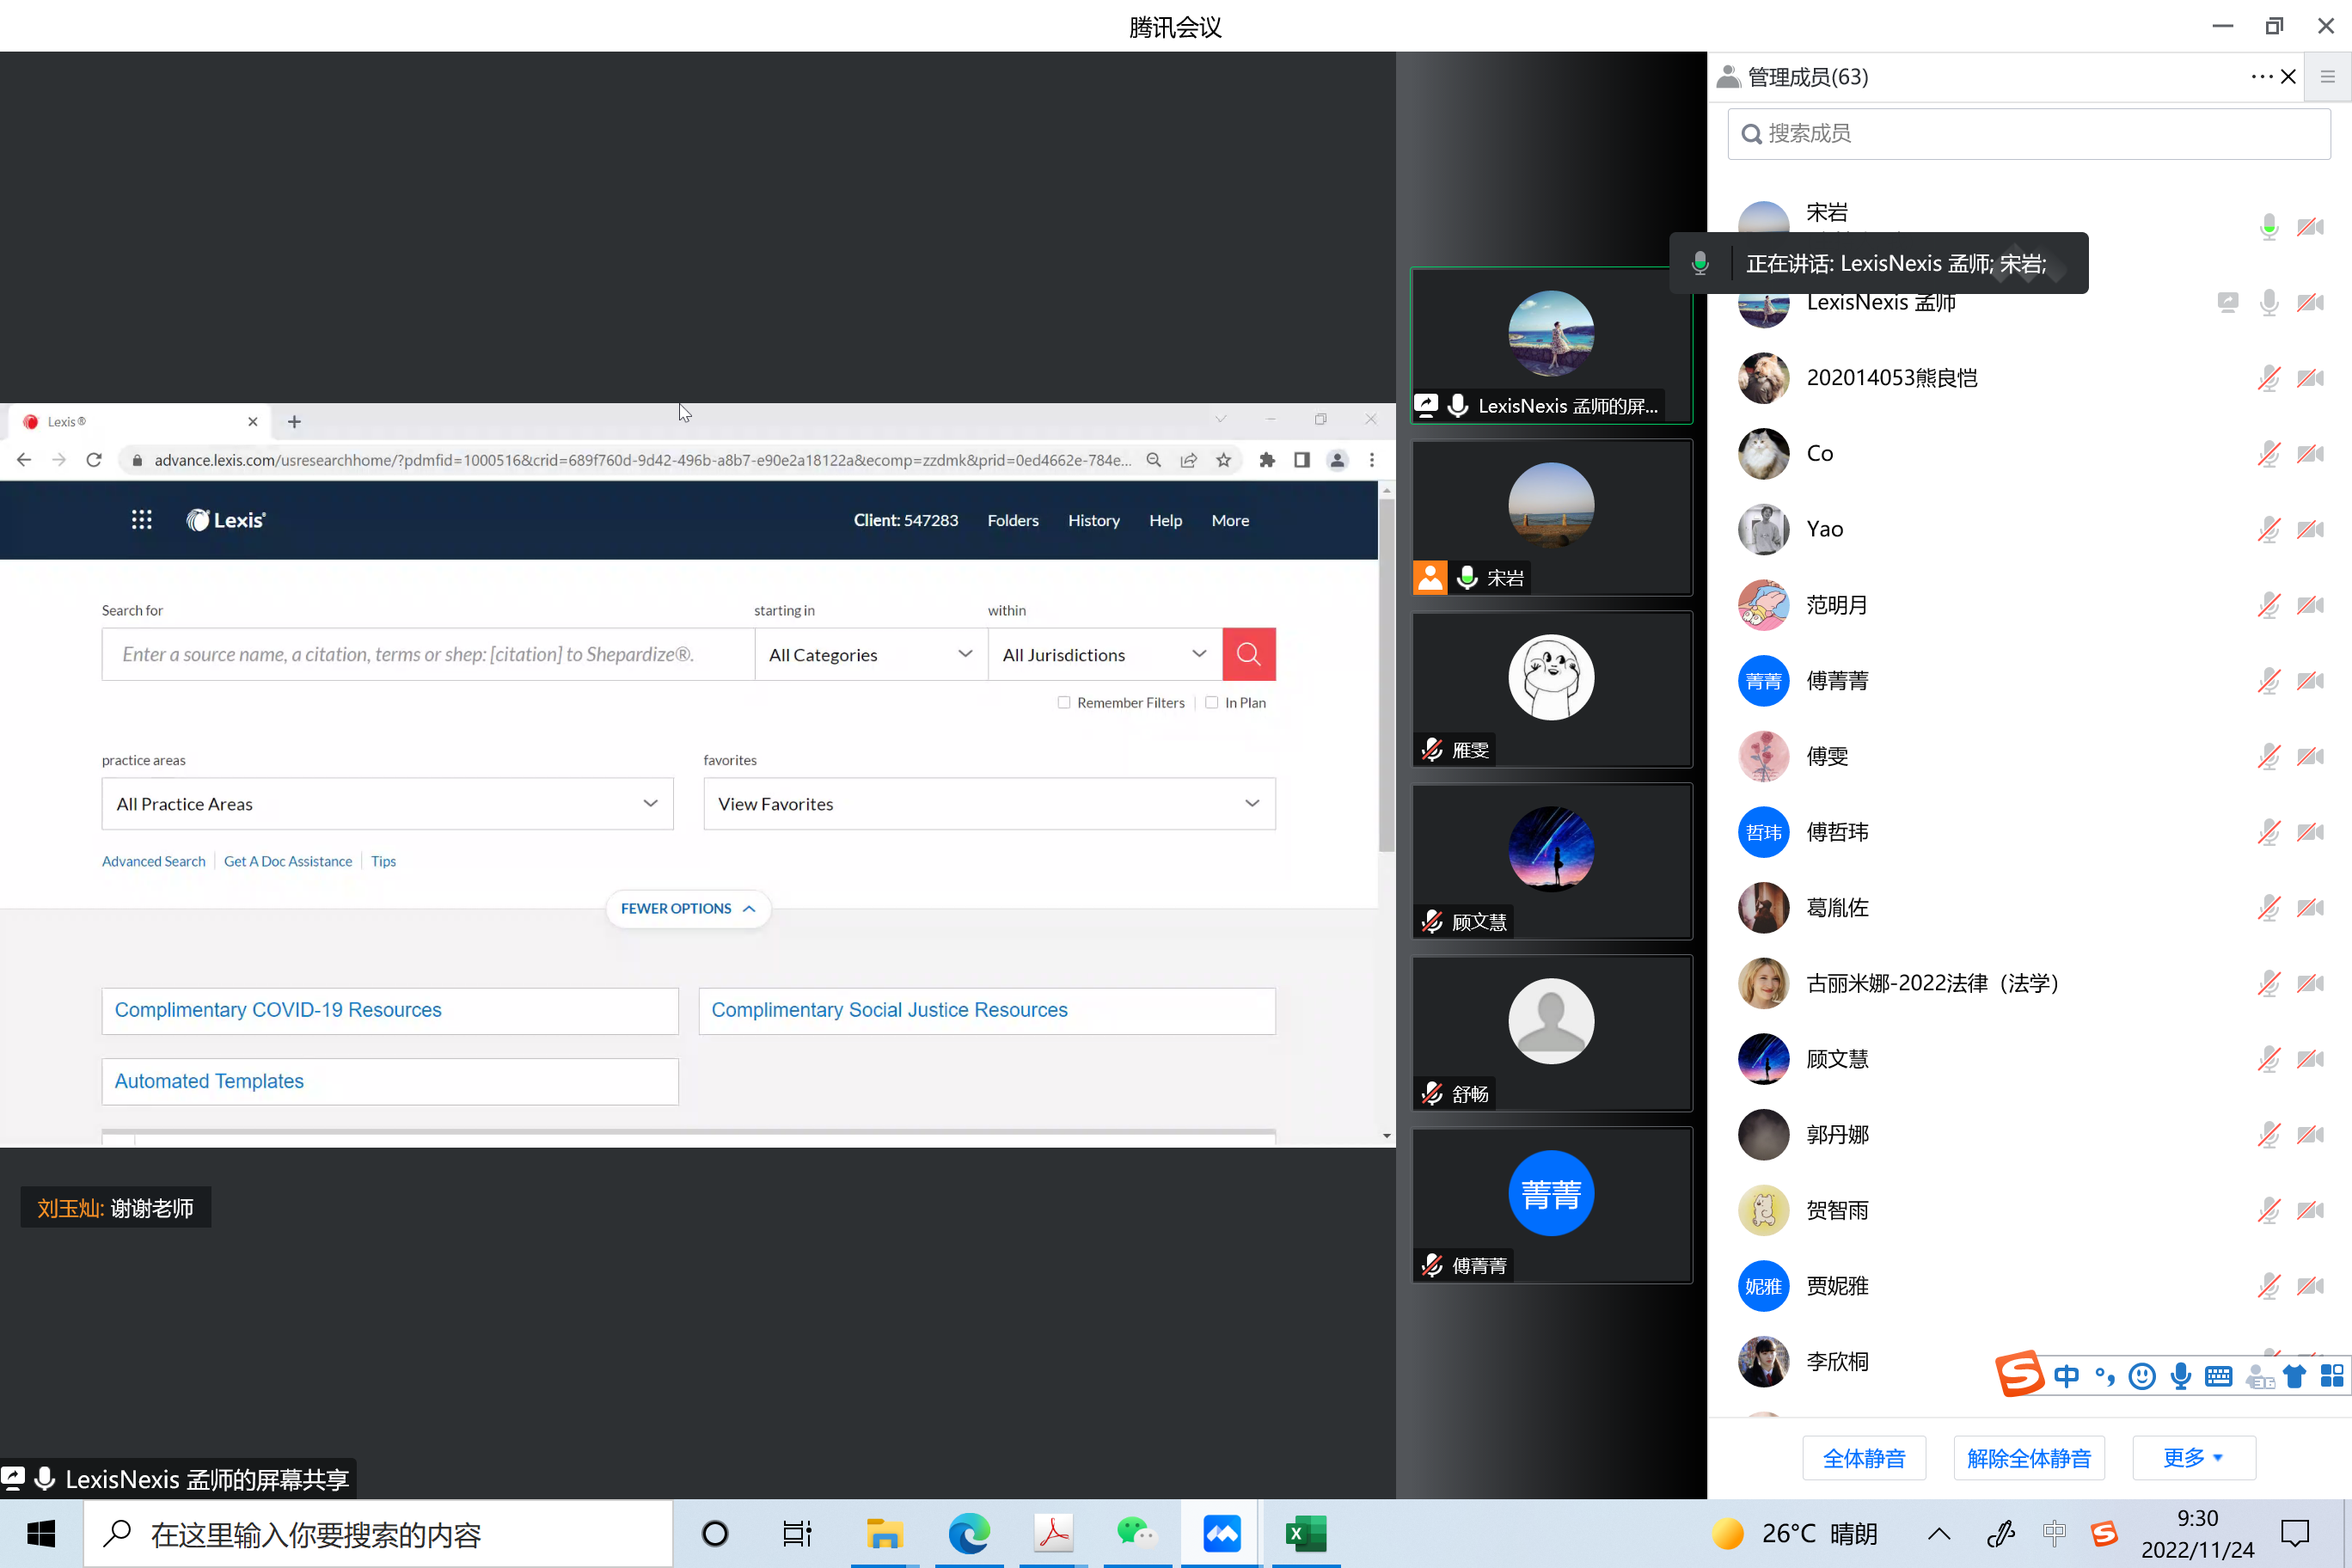2352x1568 pixels.
Task: Click the bookmark star icon in address bar
Action: pyautogui.click(x=1223, y=460)
